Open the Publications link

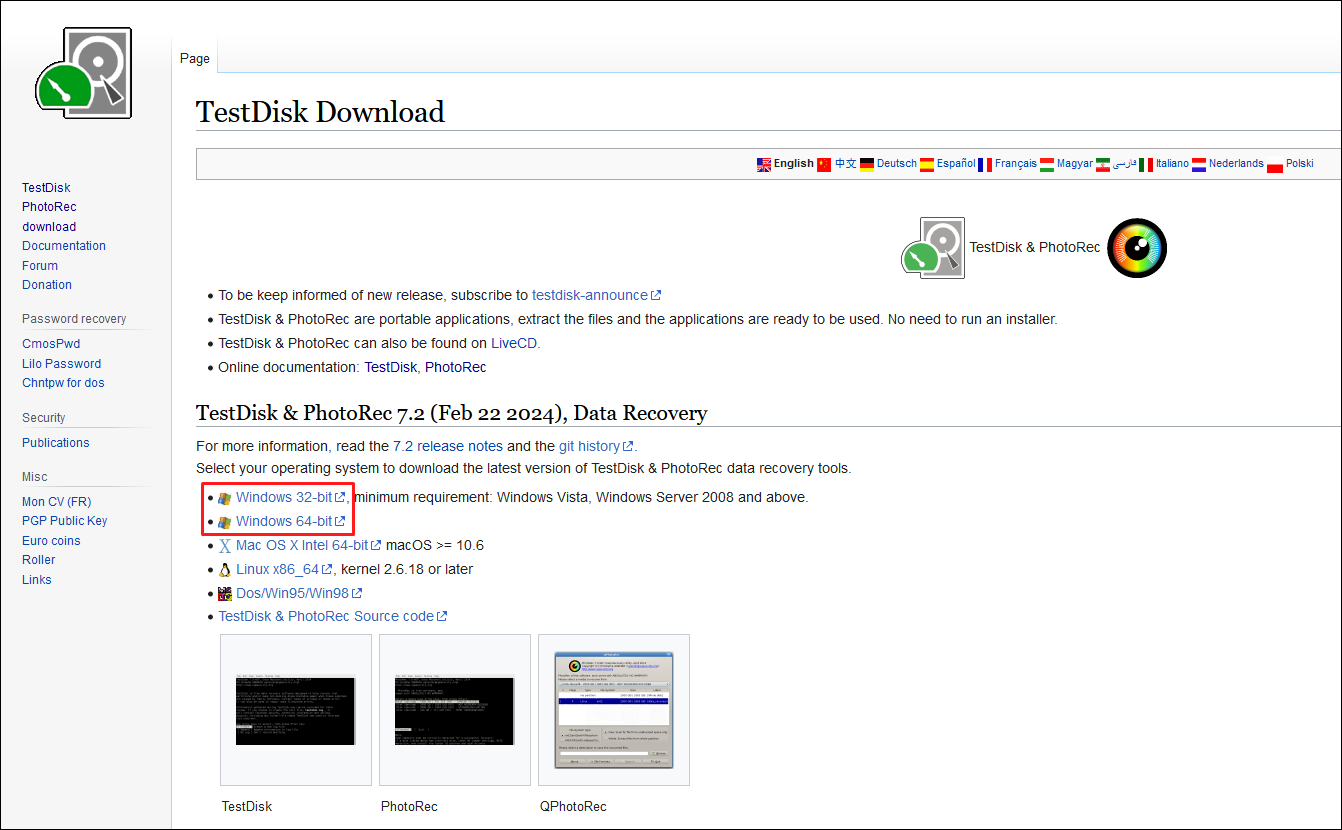[x=56, y=443]
